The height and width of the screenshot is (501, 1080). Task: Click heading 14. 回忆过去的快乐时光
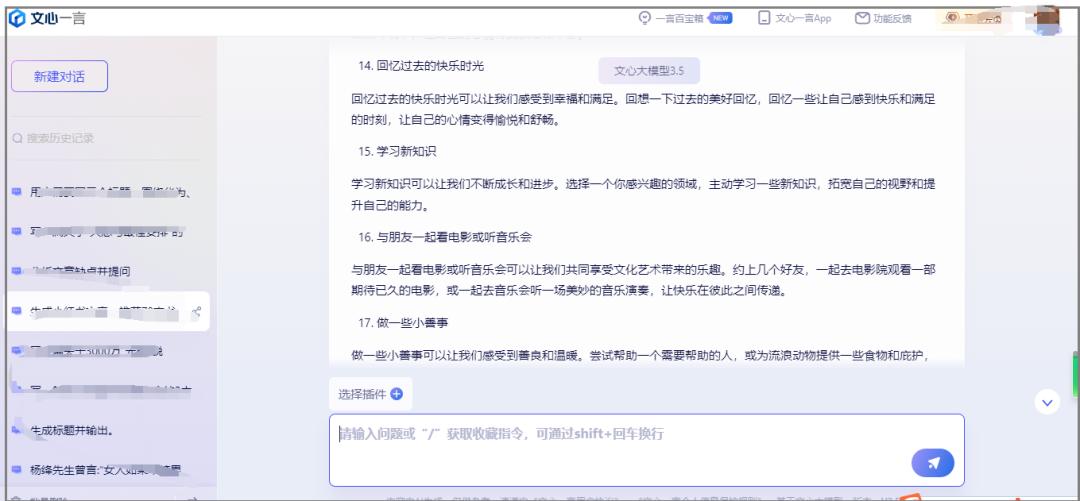(x=421, y=66)
